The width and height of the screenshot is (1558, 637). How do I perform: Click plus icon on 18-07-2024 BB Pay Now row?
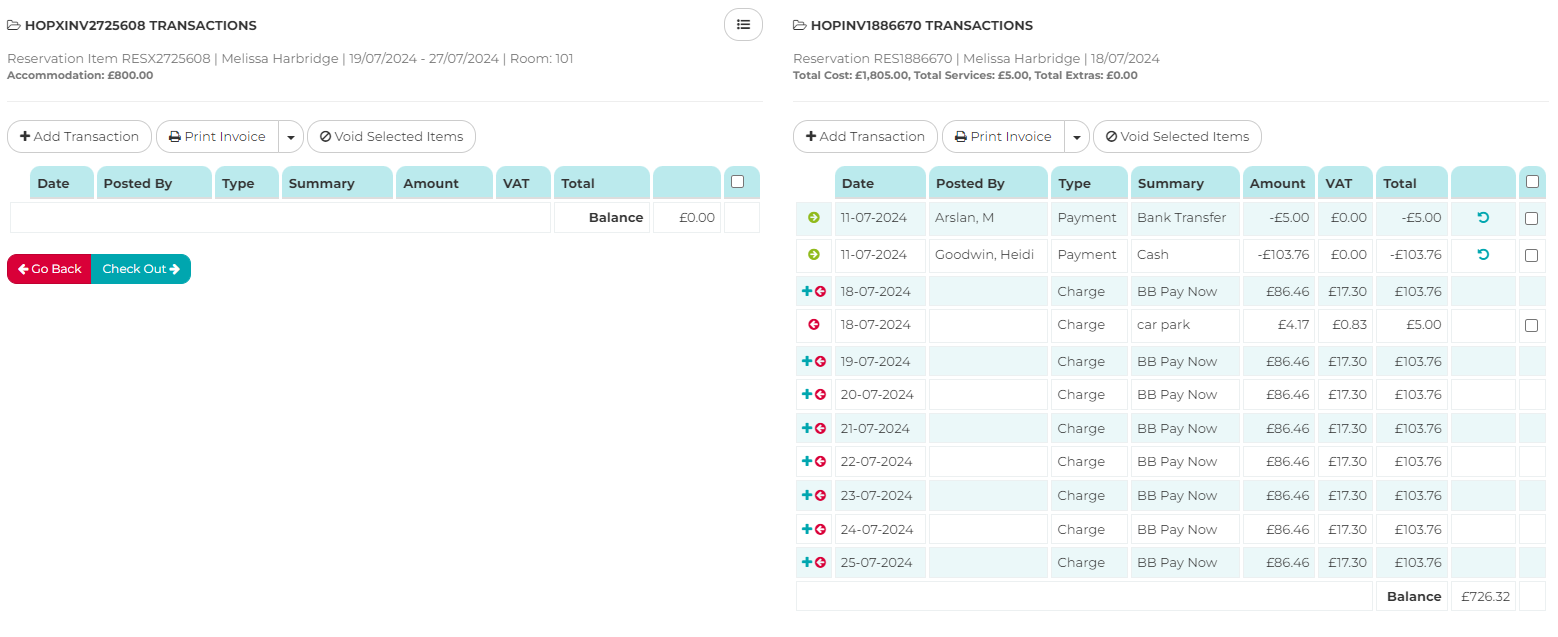tap(807, 291)
